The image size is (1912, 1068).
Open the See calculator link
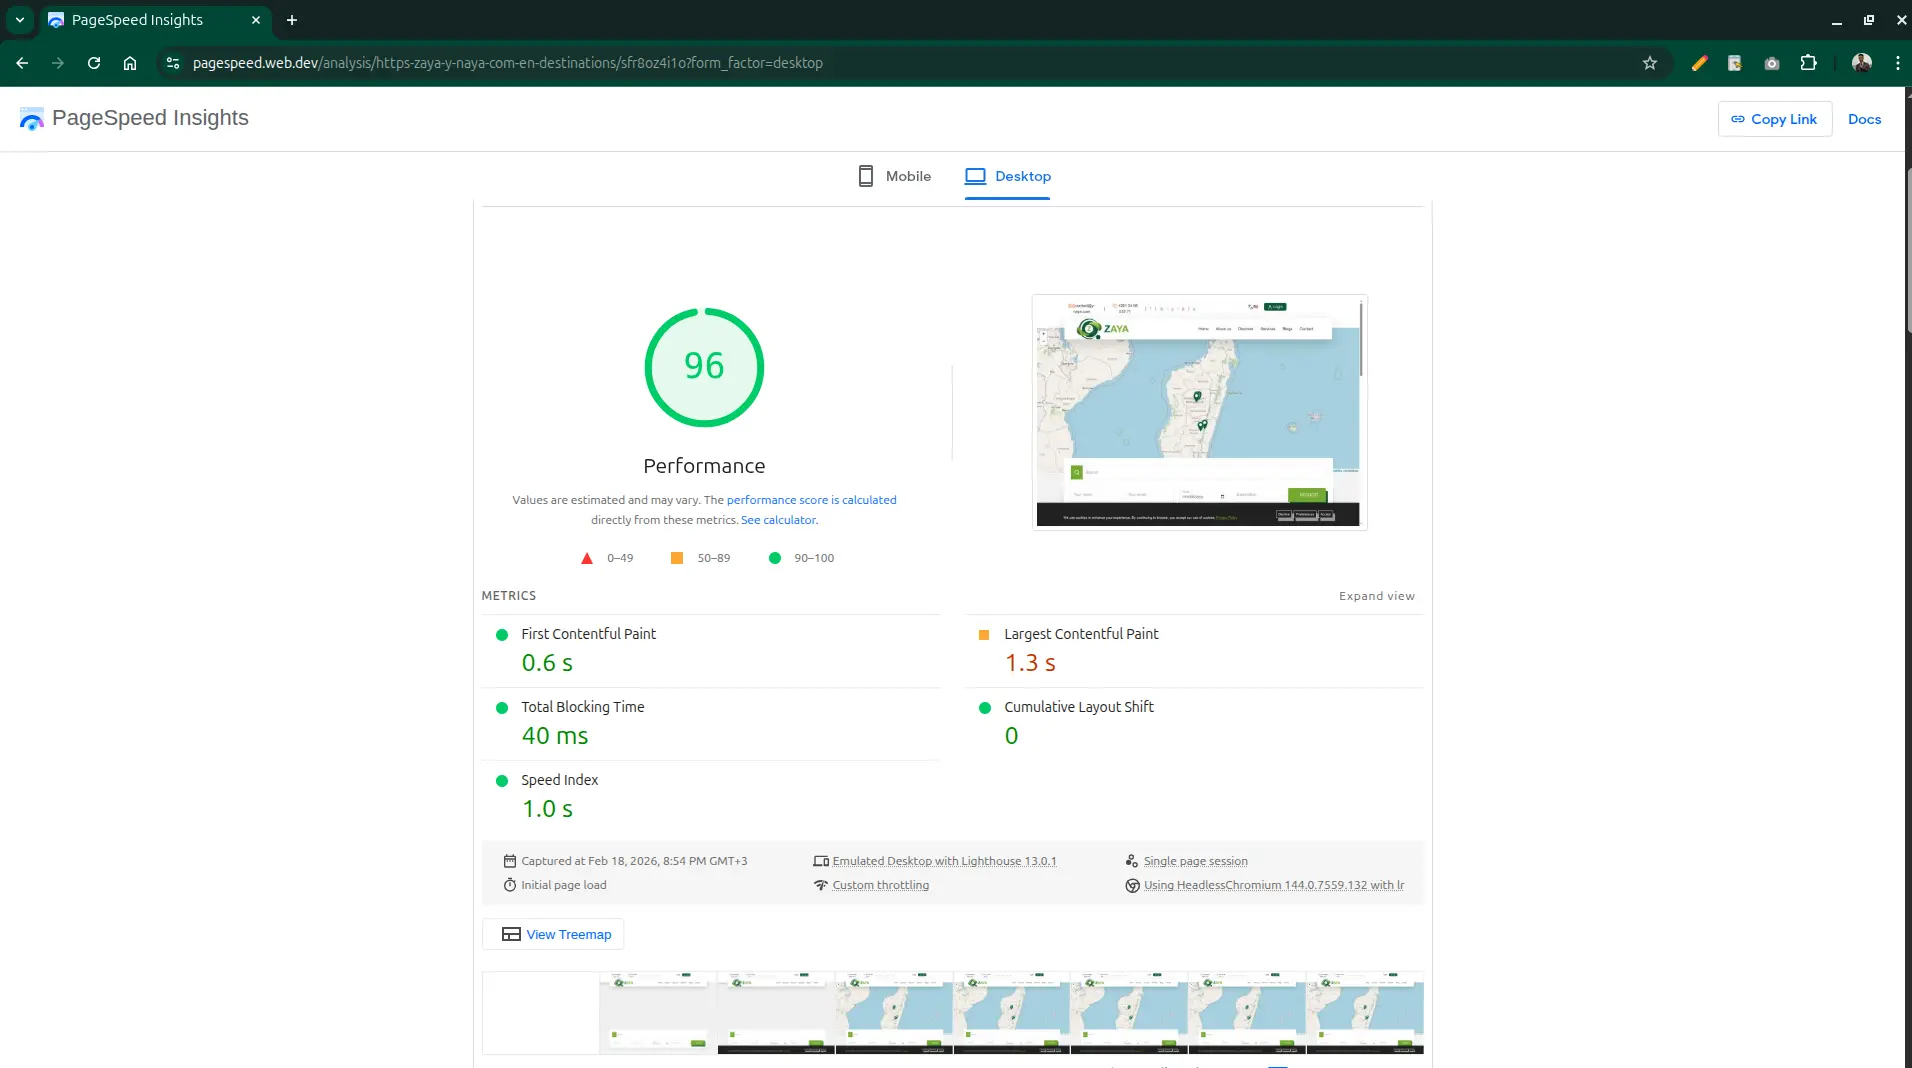778,520
